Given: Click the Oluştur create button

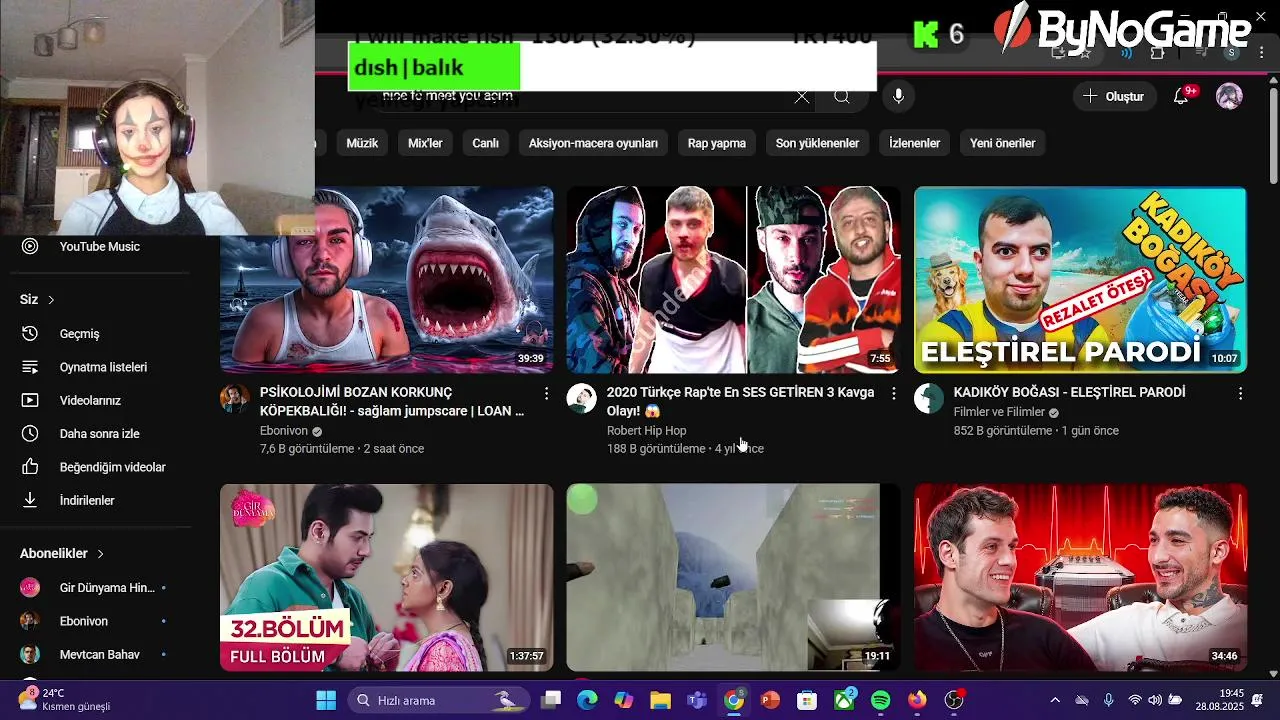Looking at the screenshot, I should pos(1114,96).
